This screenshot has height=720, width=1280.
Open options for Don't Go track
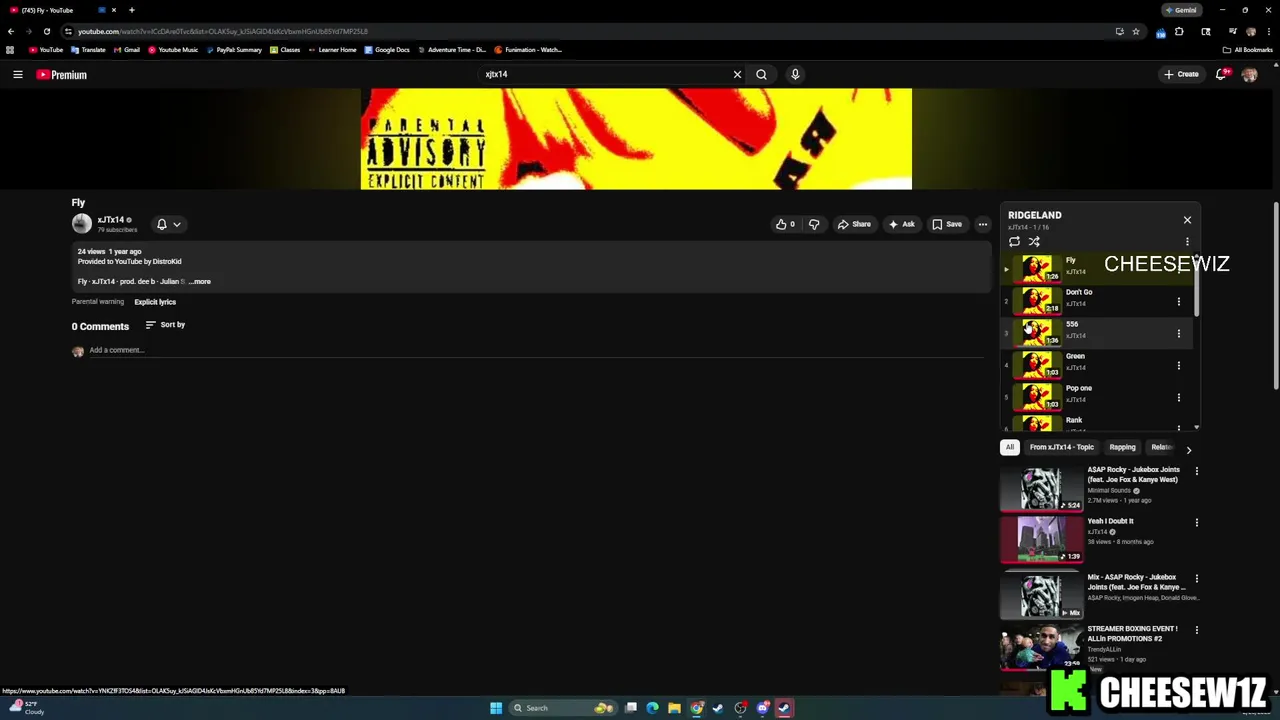tap(1178, 301)
